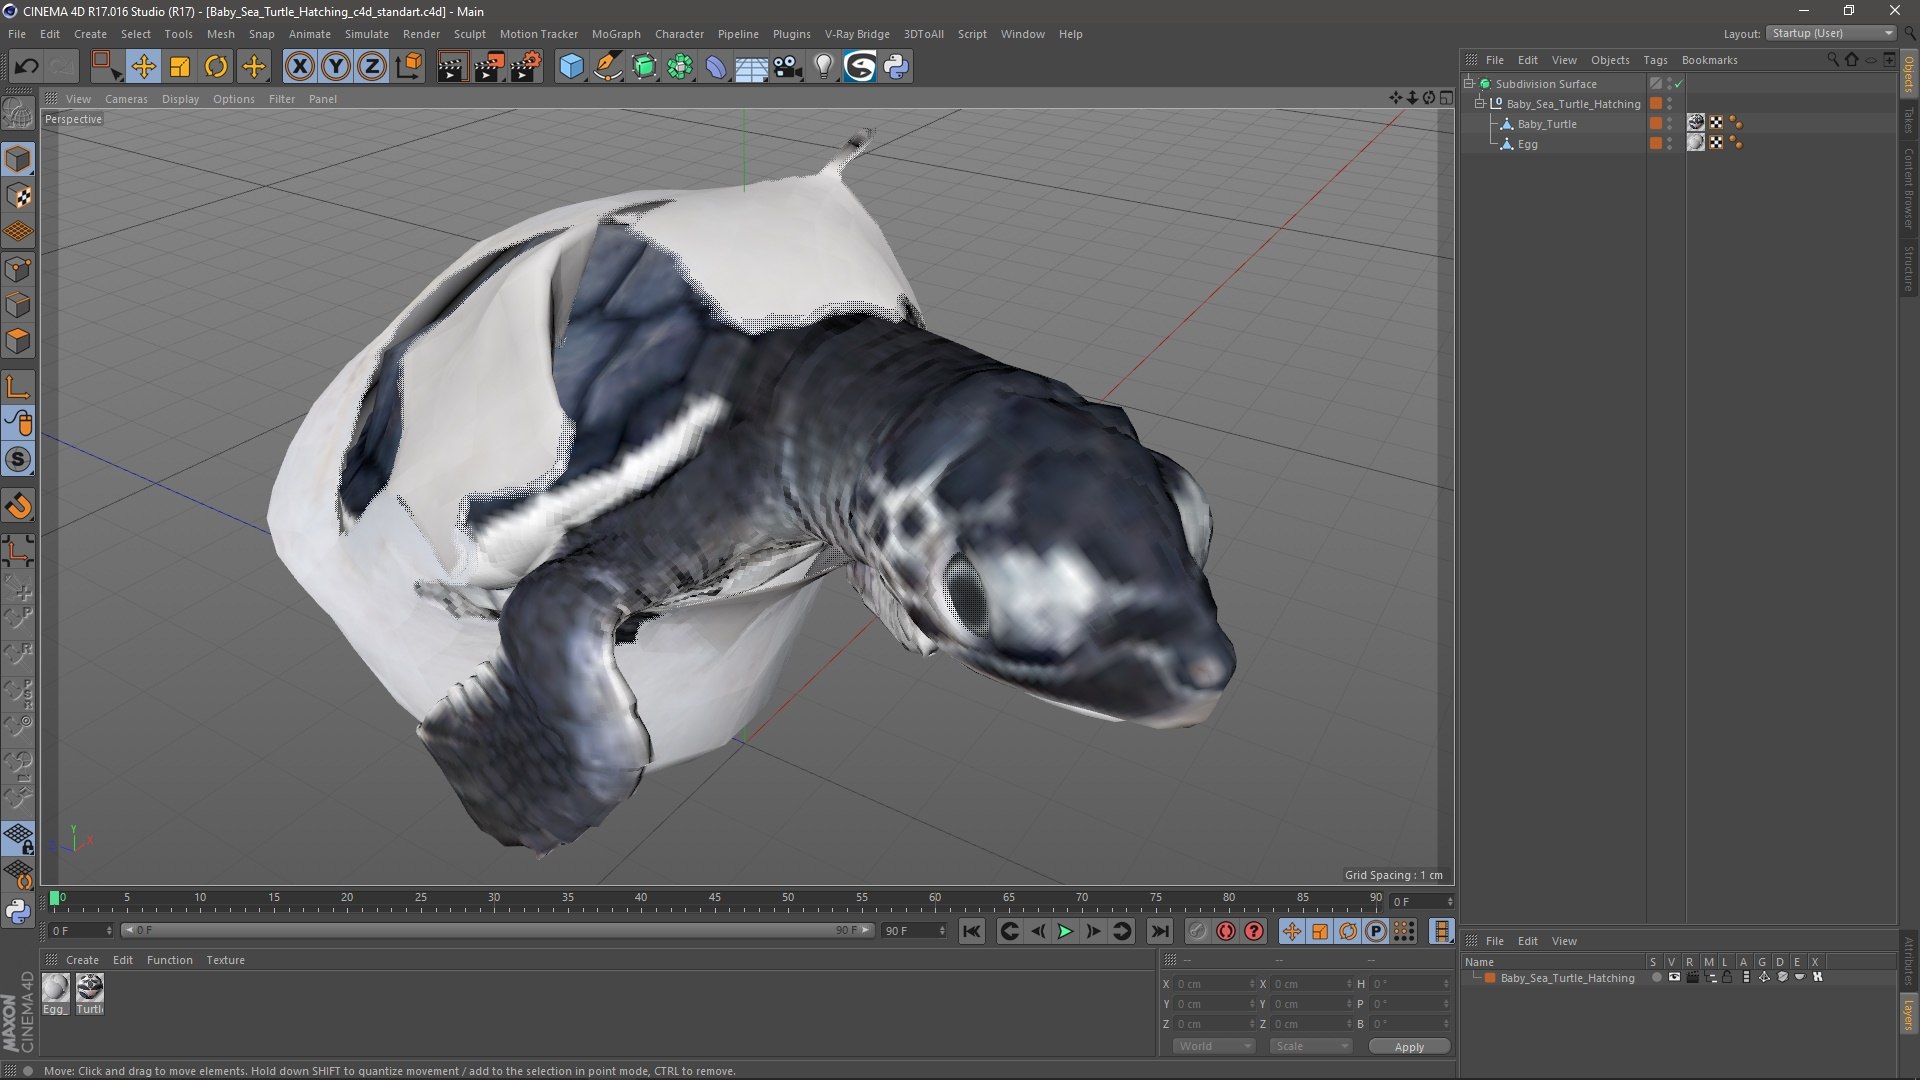Open the Scale mode dropdown

click(x=1311, y=1046)
